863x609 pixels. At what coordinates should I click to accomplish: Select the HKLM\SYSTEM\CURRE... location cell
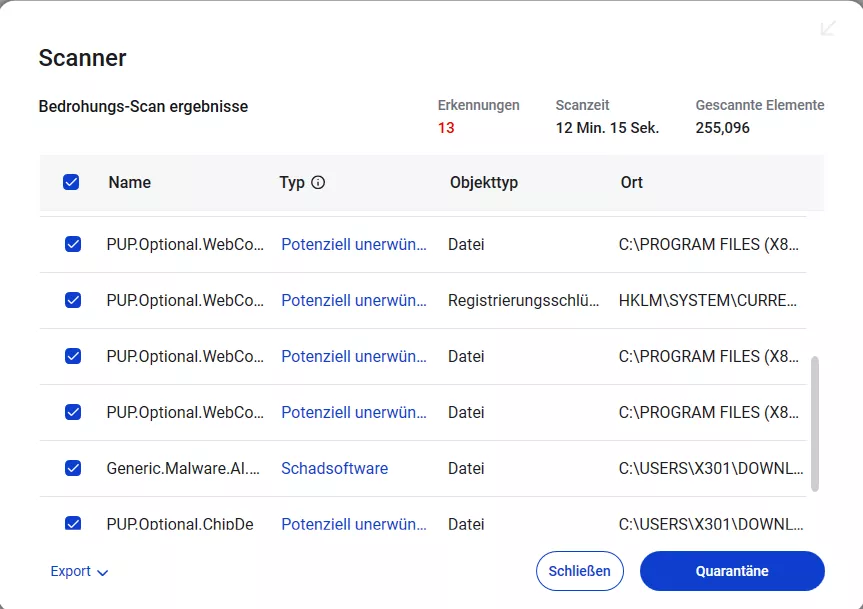pos(709,300)
